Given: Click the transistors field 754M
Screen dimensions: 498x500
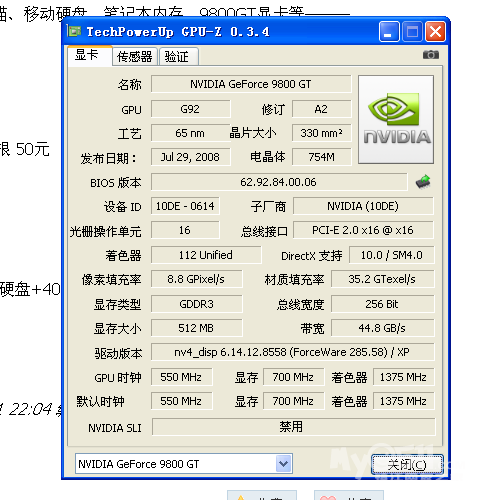Looking at the screenshot, I should click(x=321, y=157).
